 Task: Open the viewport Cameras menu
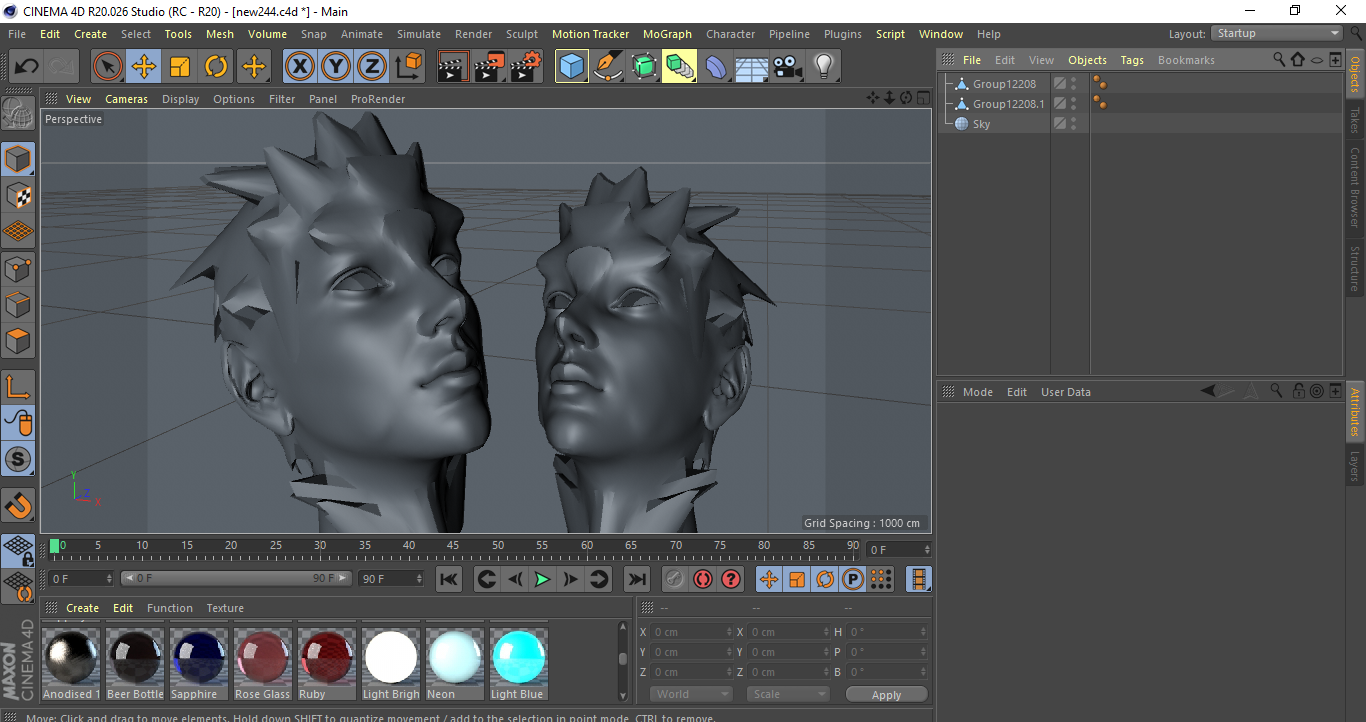[127, 99]
